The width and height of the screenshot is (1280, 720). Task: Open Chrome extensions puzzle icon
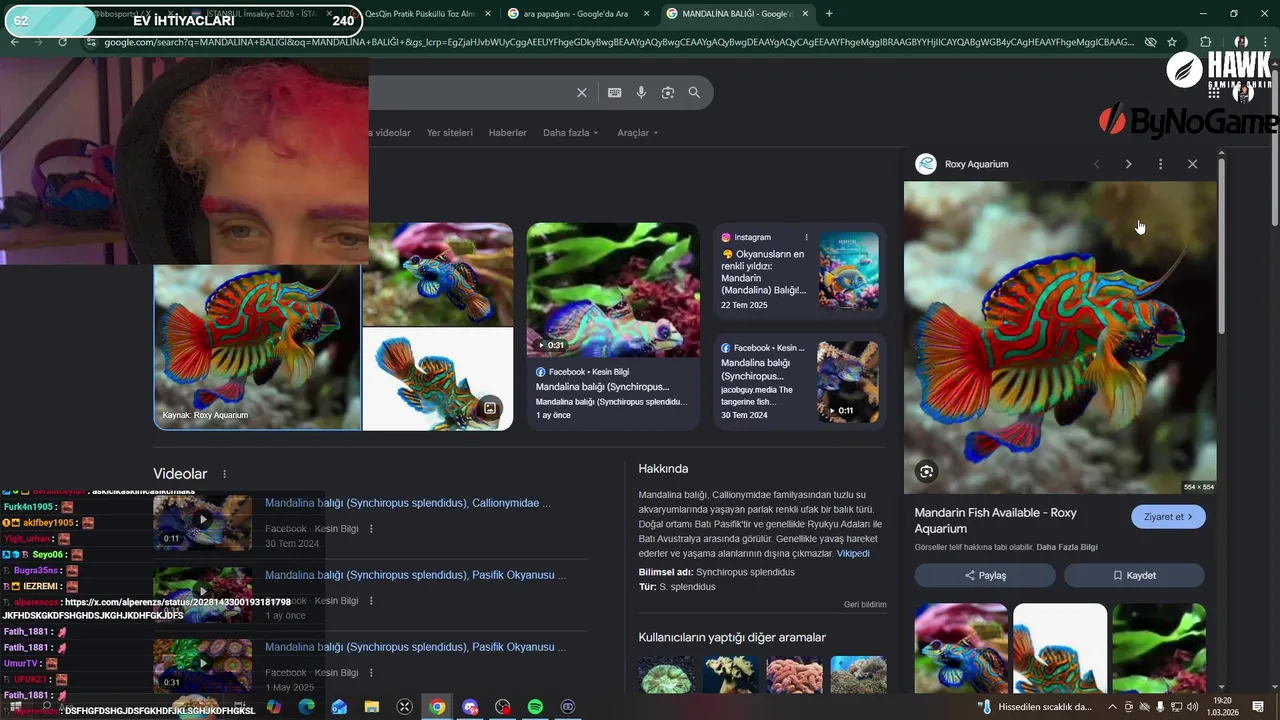tap(1205, 42)
